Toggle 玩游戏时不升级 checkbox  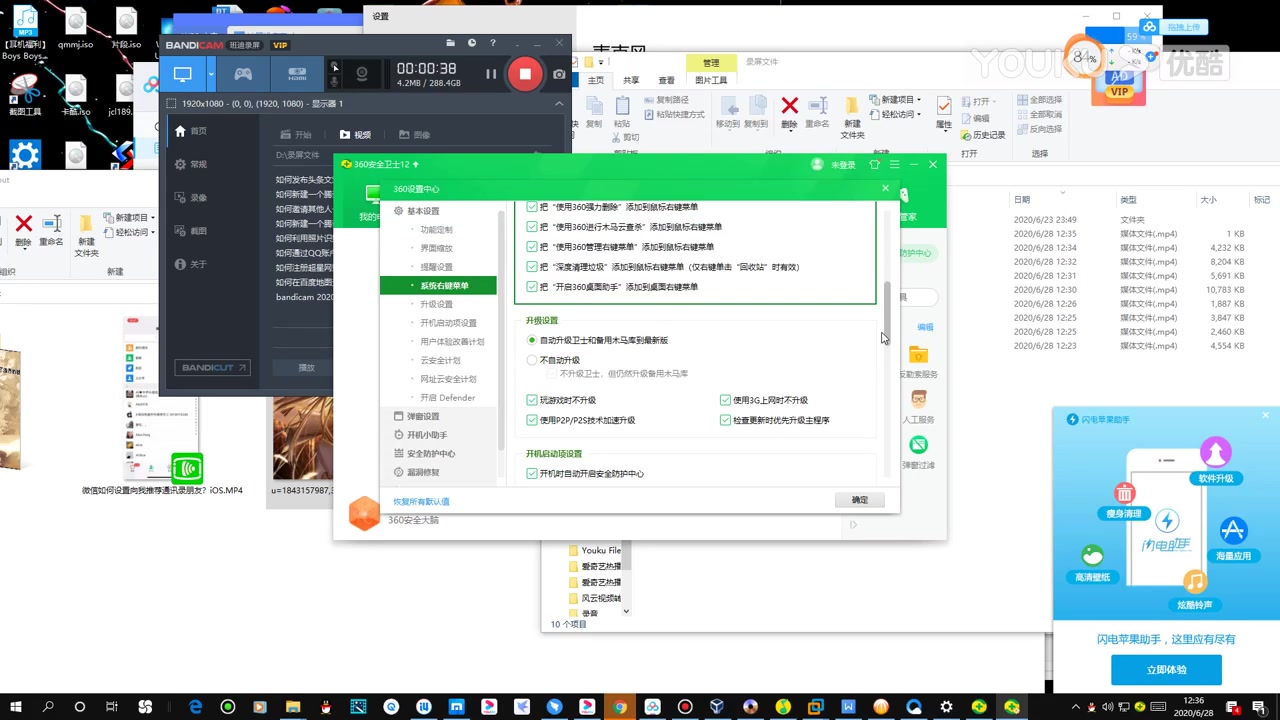click(532, 400)
